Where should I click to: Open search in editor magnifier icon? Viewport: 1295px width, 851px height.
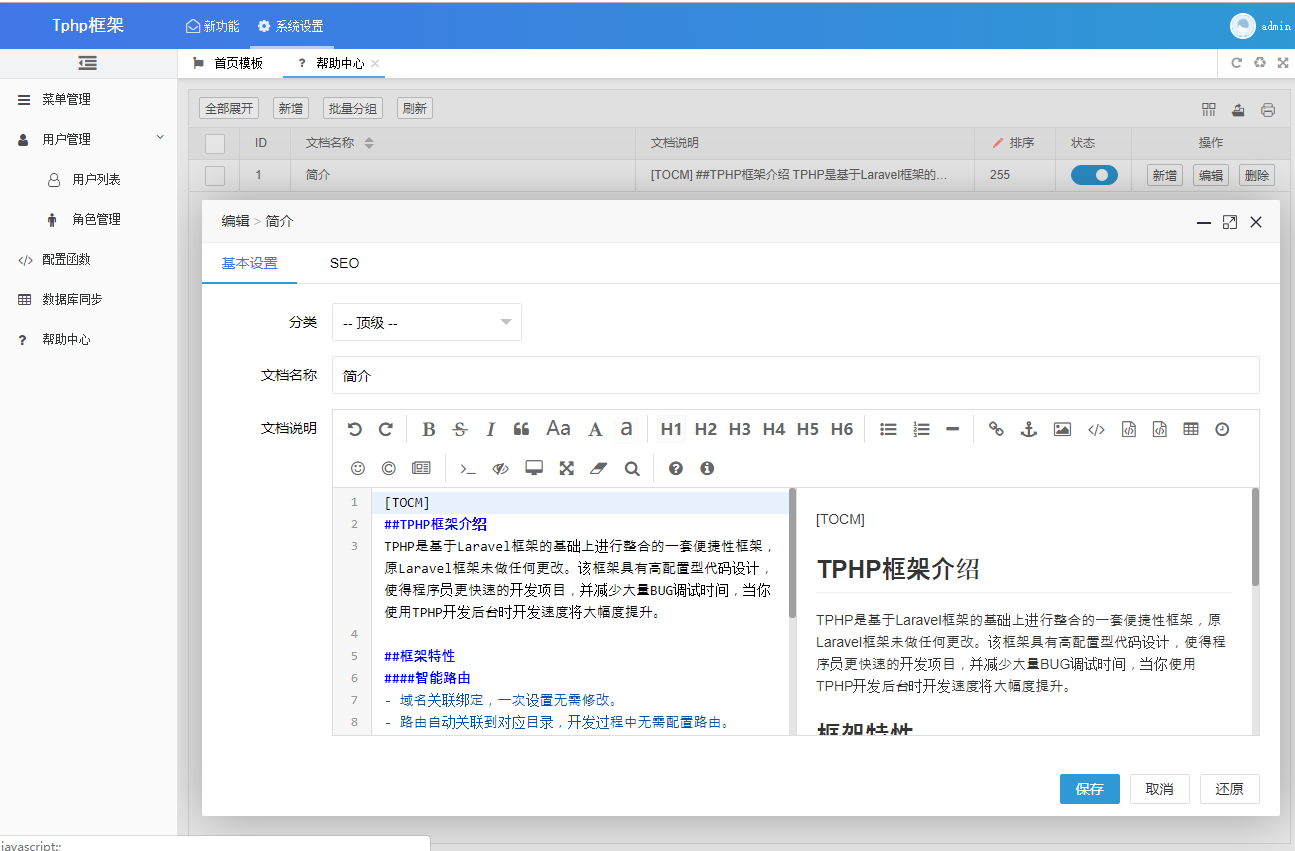point(632,468)
